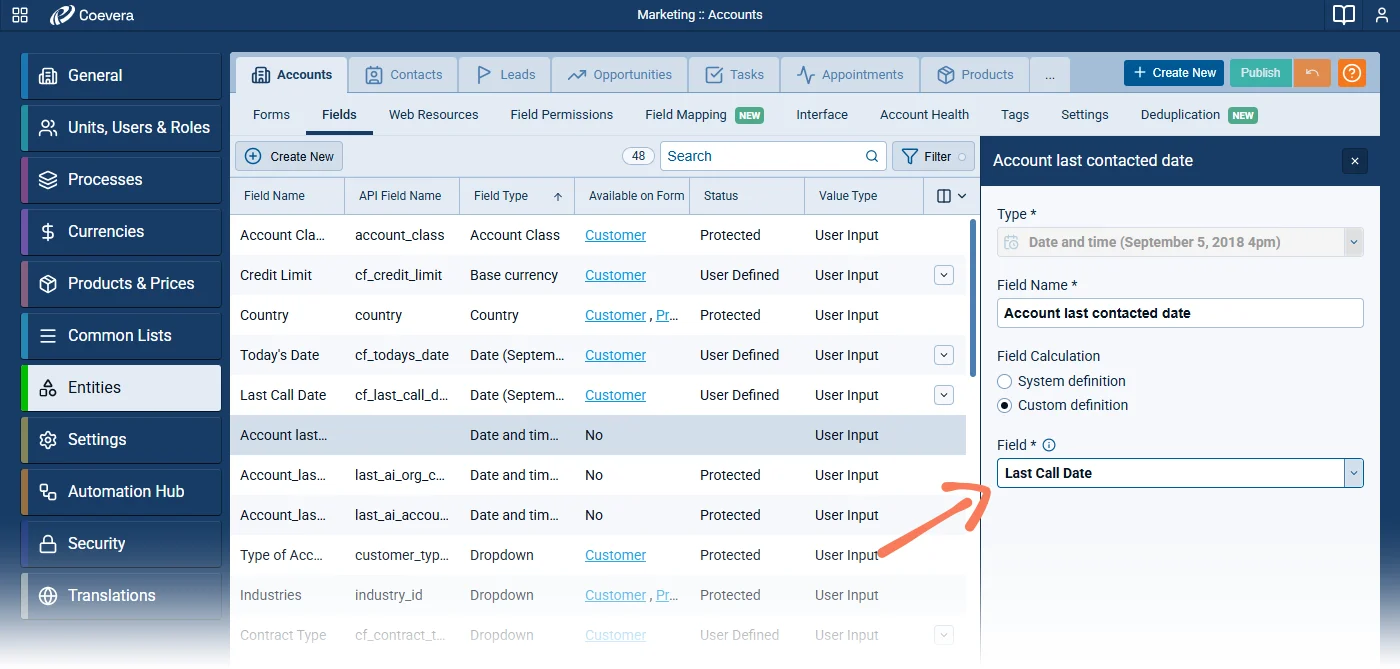Click the orange undo arrow button
The image size is (1400, 669).
pyautogui.click(x=1312, y=73)
